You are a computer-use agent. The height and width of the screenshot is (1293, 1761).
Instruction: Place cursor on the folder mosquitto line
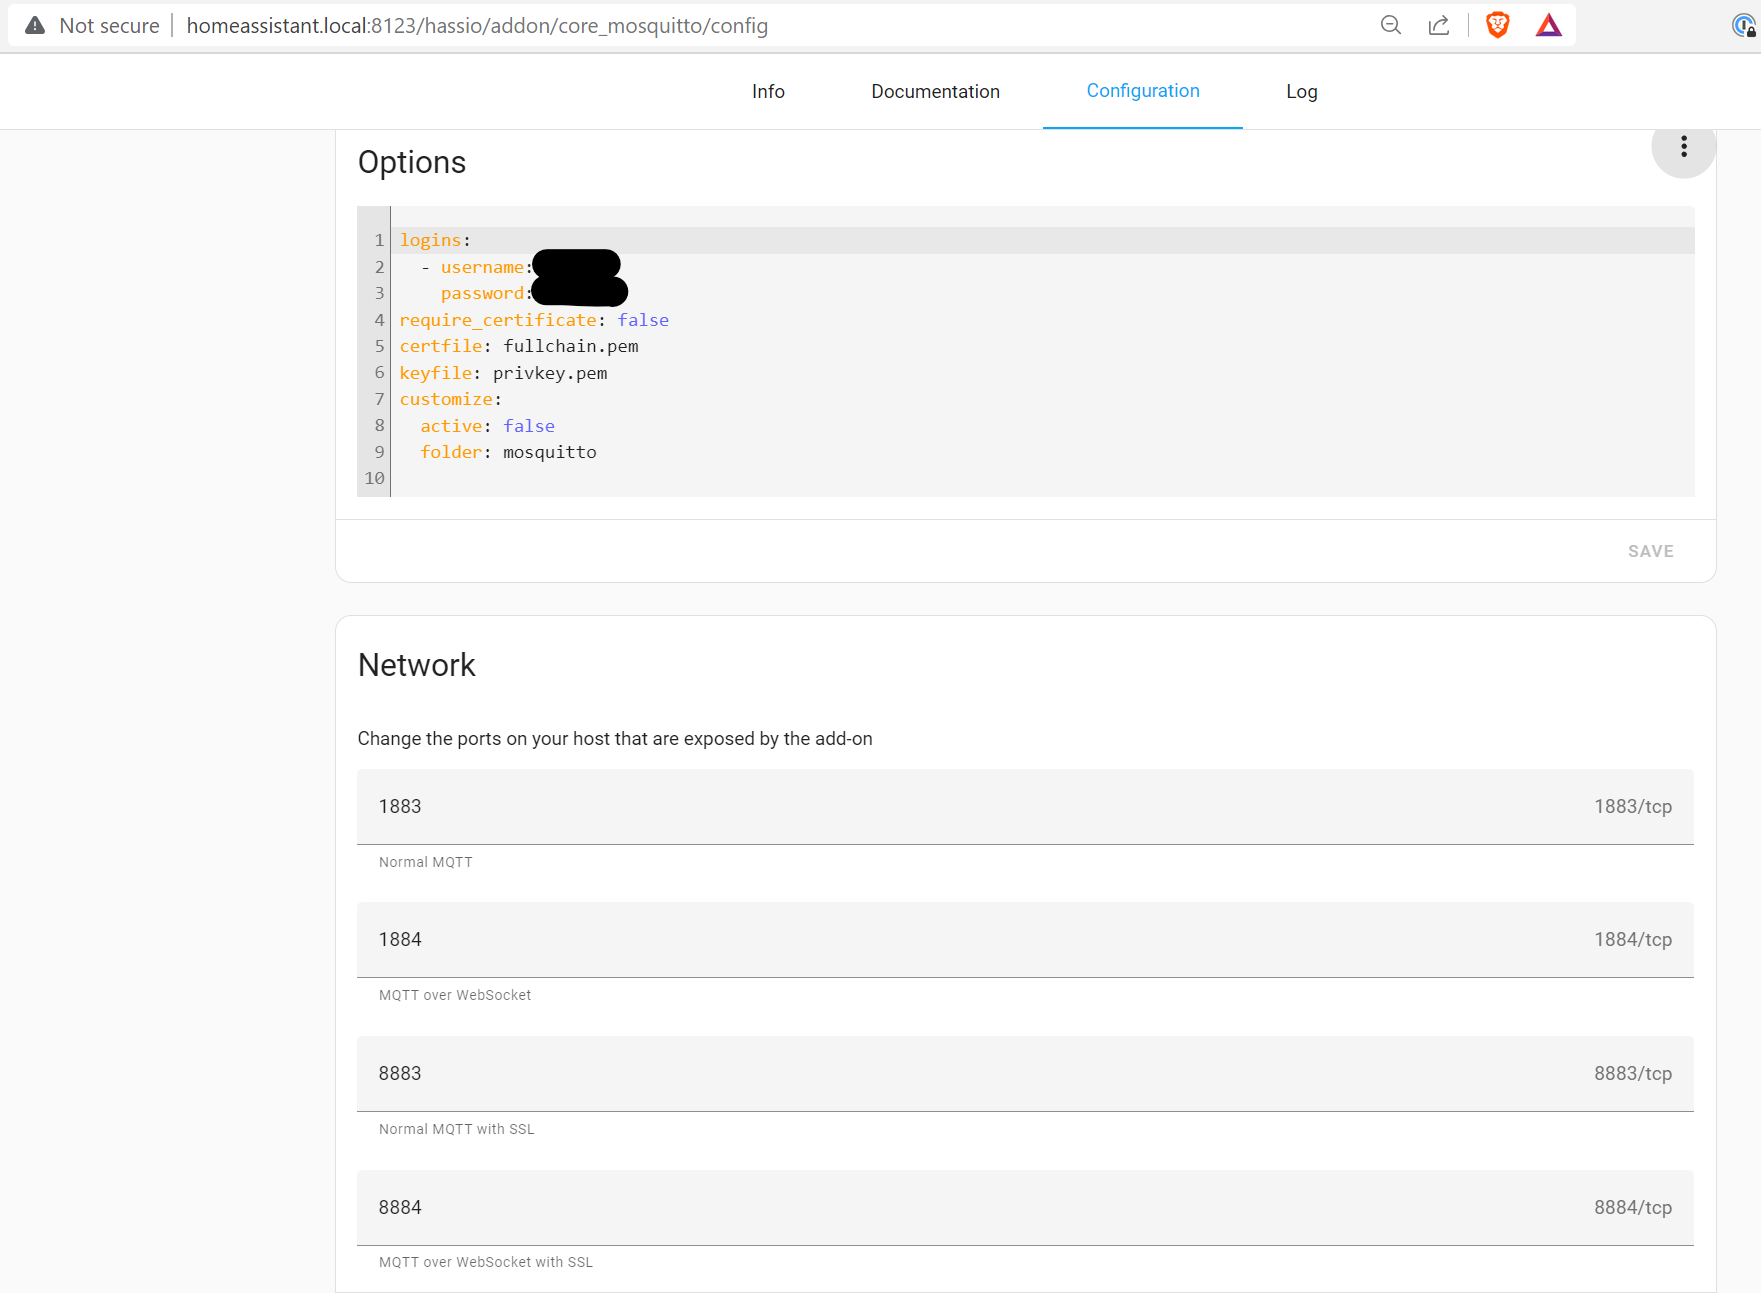tap(508, 452)
